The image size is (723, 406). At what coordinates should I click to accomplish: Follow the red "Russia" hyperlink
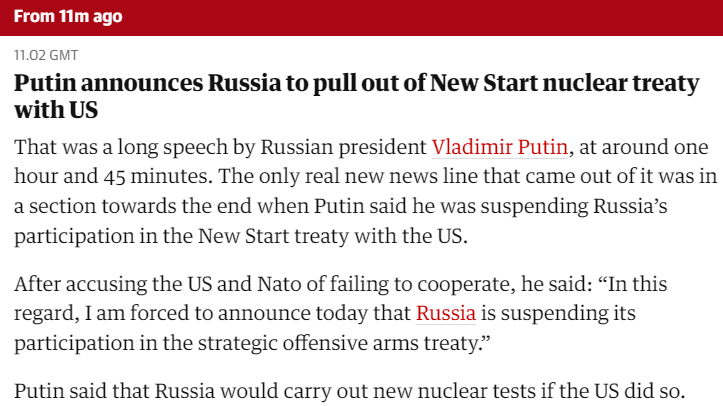pyautogui.click(x=445, y=315)
